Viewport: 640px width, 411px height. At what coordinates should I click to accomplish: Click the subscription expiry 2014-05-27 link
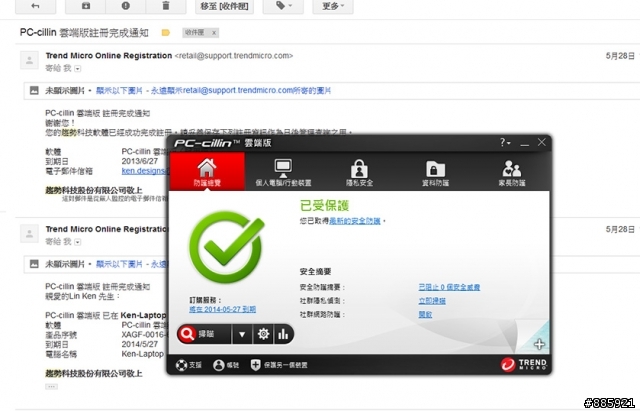(x=222, y=309)
